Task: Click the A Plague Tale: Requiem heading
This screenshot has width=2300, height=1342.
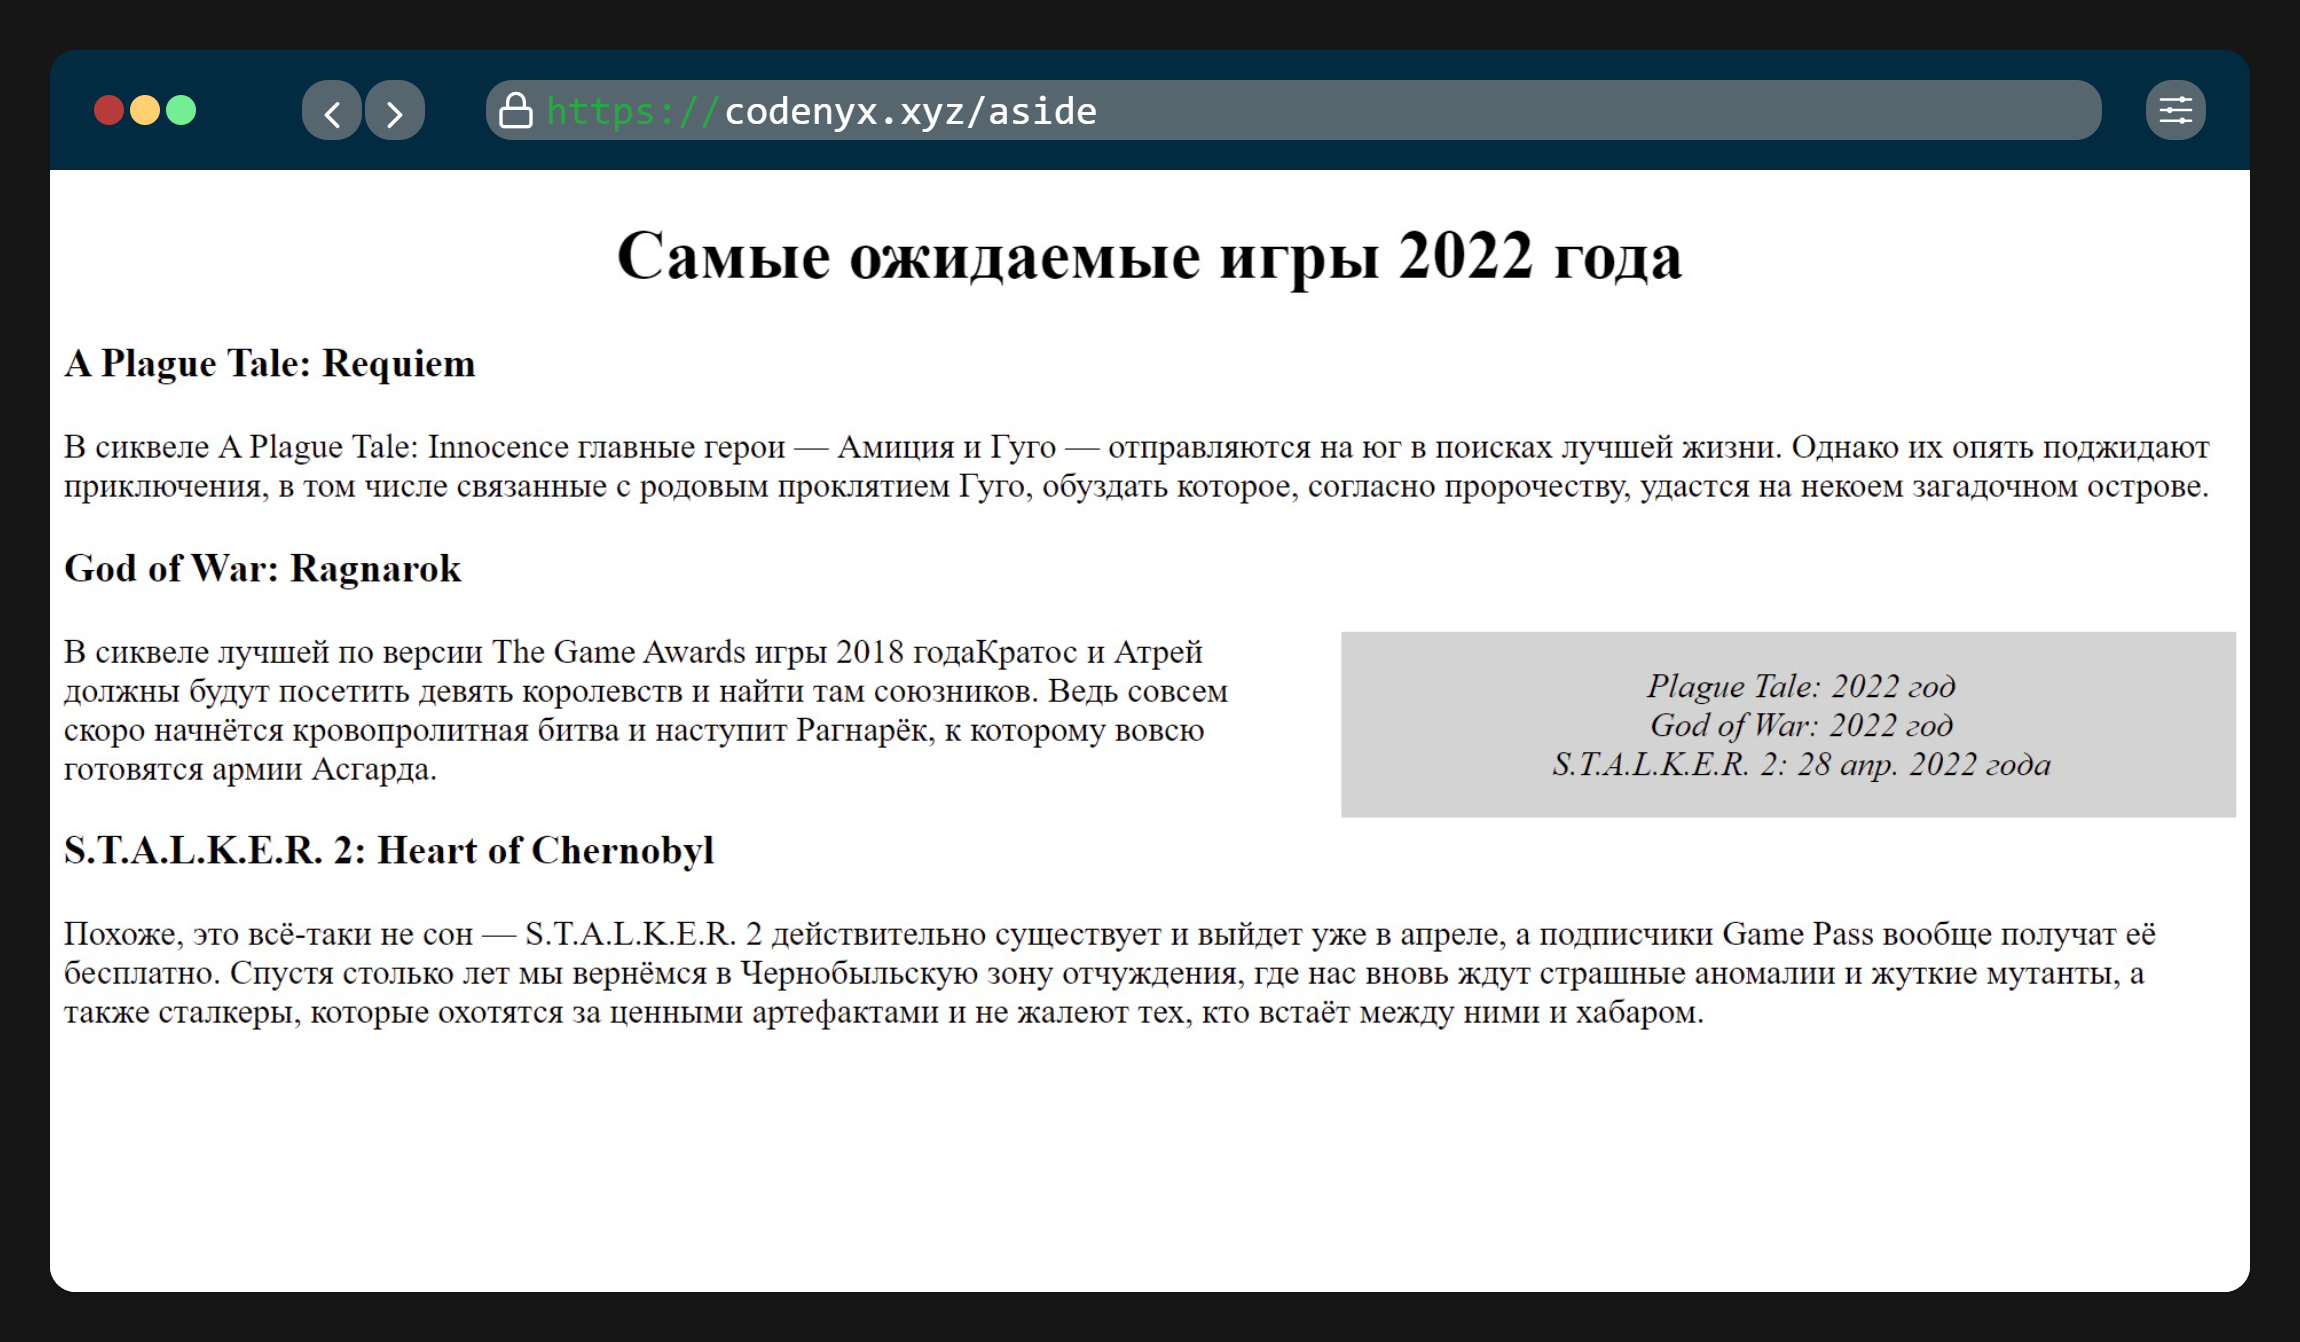Action: 270,363
